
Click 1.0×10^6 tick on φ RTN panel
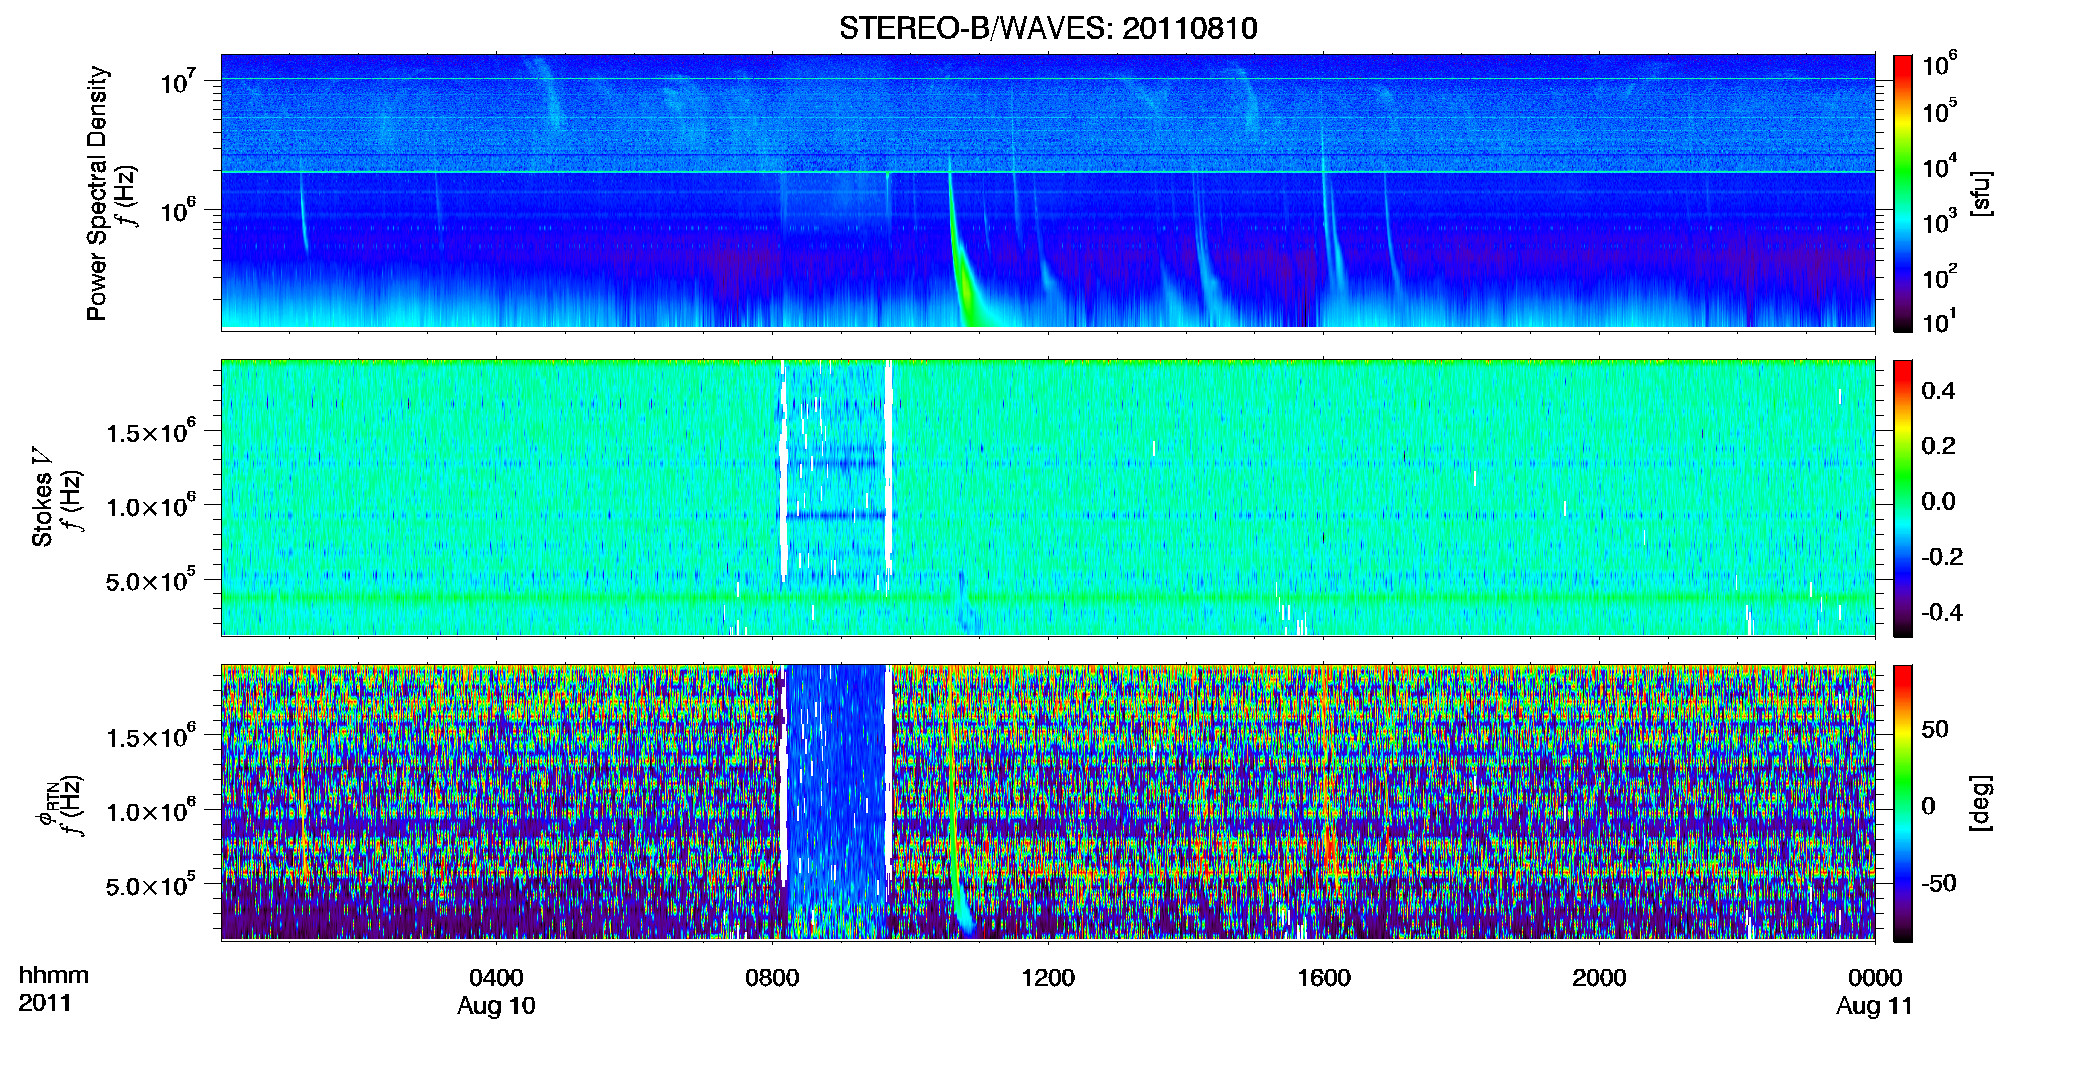(x=151, y=812)
